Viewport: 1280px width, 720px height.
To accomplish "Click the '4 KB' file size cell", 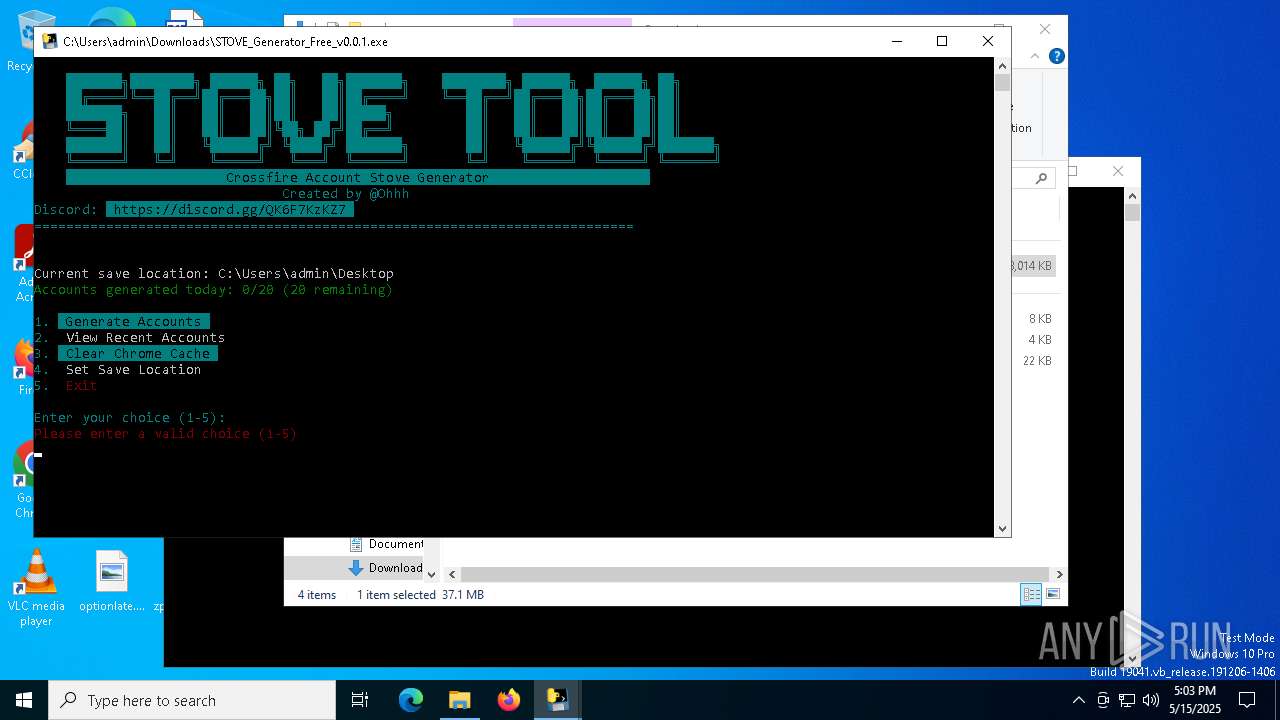I will (x=1040, y=339).
